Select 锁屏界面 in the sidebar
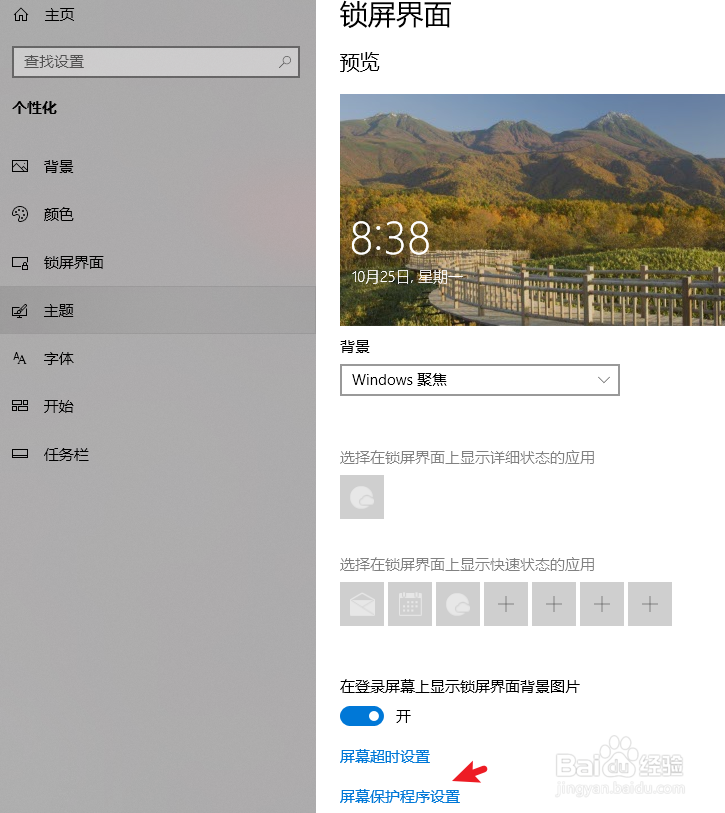 158,262
